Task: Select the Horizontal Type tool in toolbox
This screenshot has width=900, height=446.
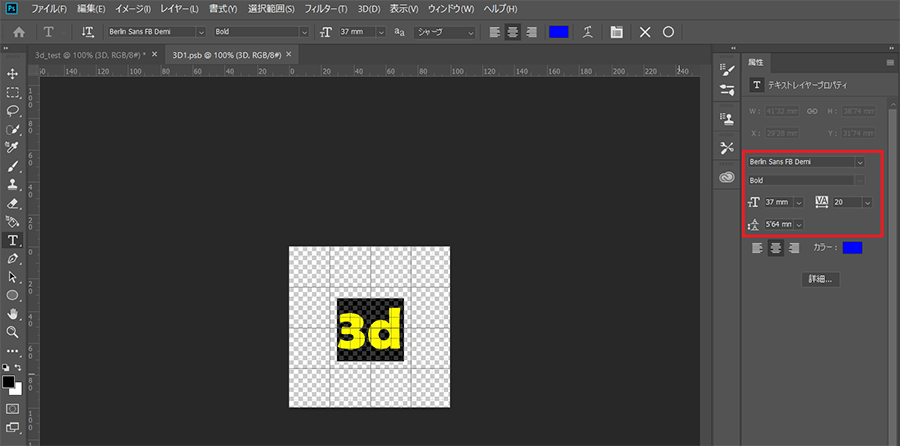Action: pyautogui.click(x=13, y=240)
